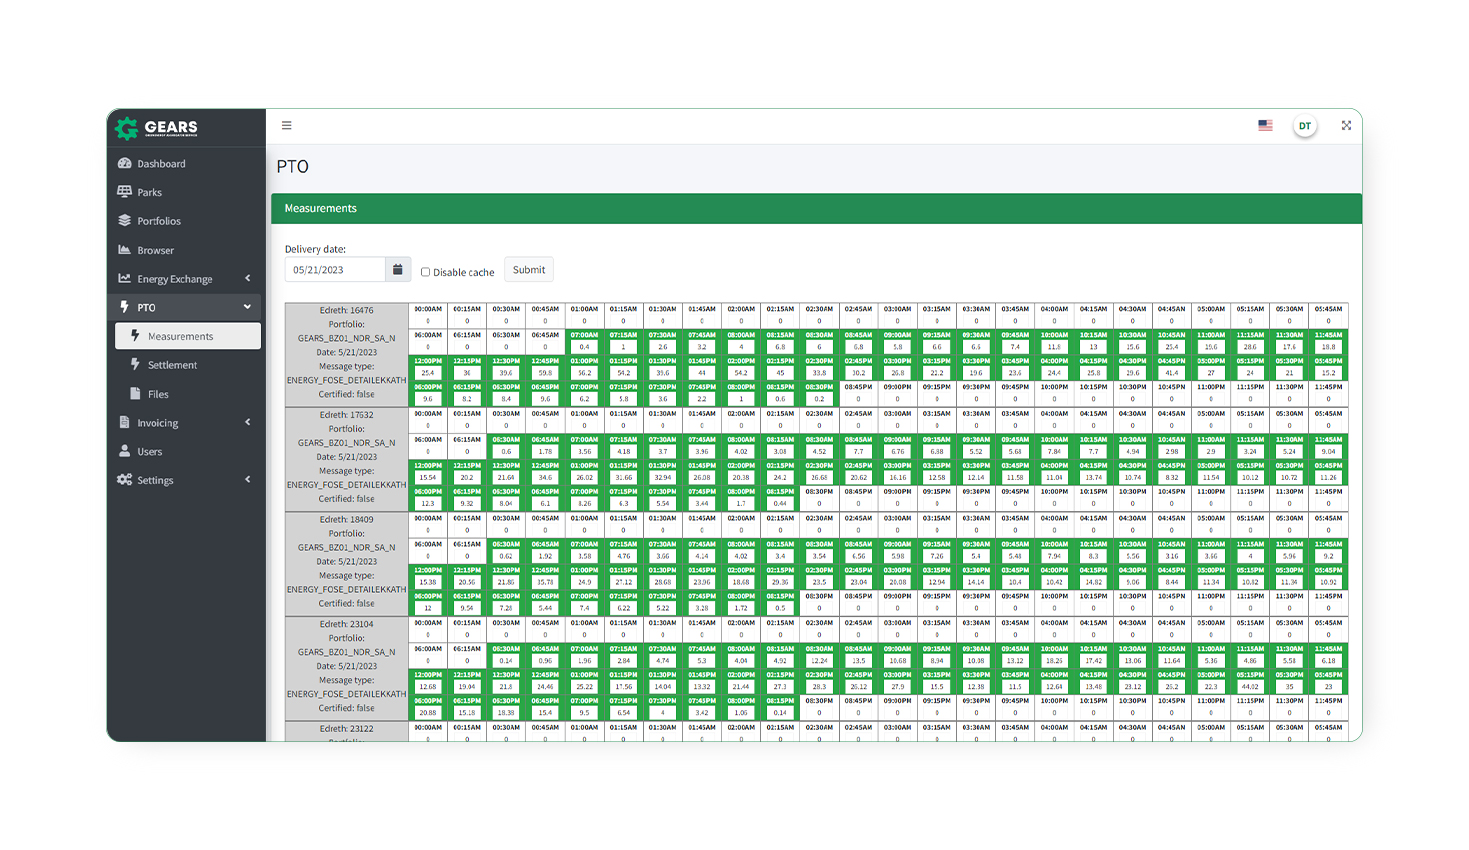Image resolution: width=1469 pixels, height=850 pixels.
Task: Expand the Invoicing submenu arrow
Action: 248,423
